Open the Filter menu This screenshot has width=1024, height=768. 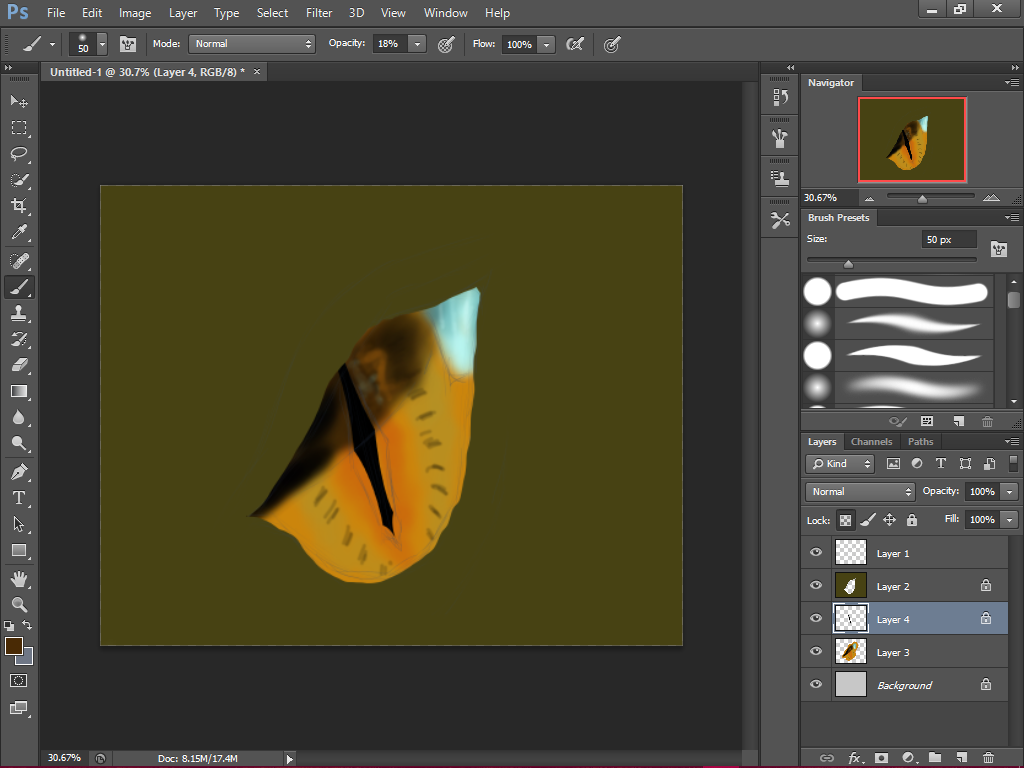pos(319,13)
